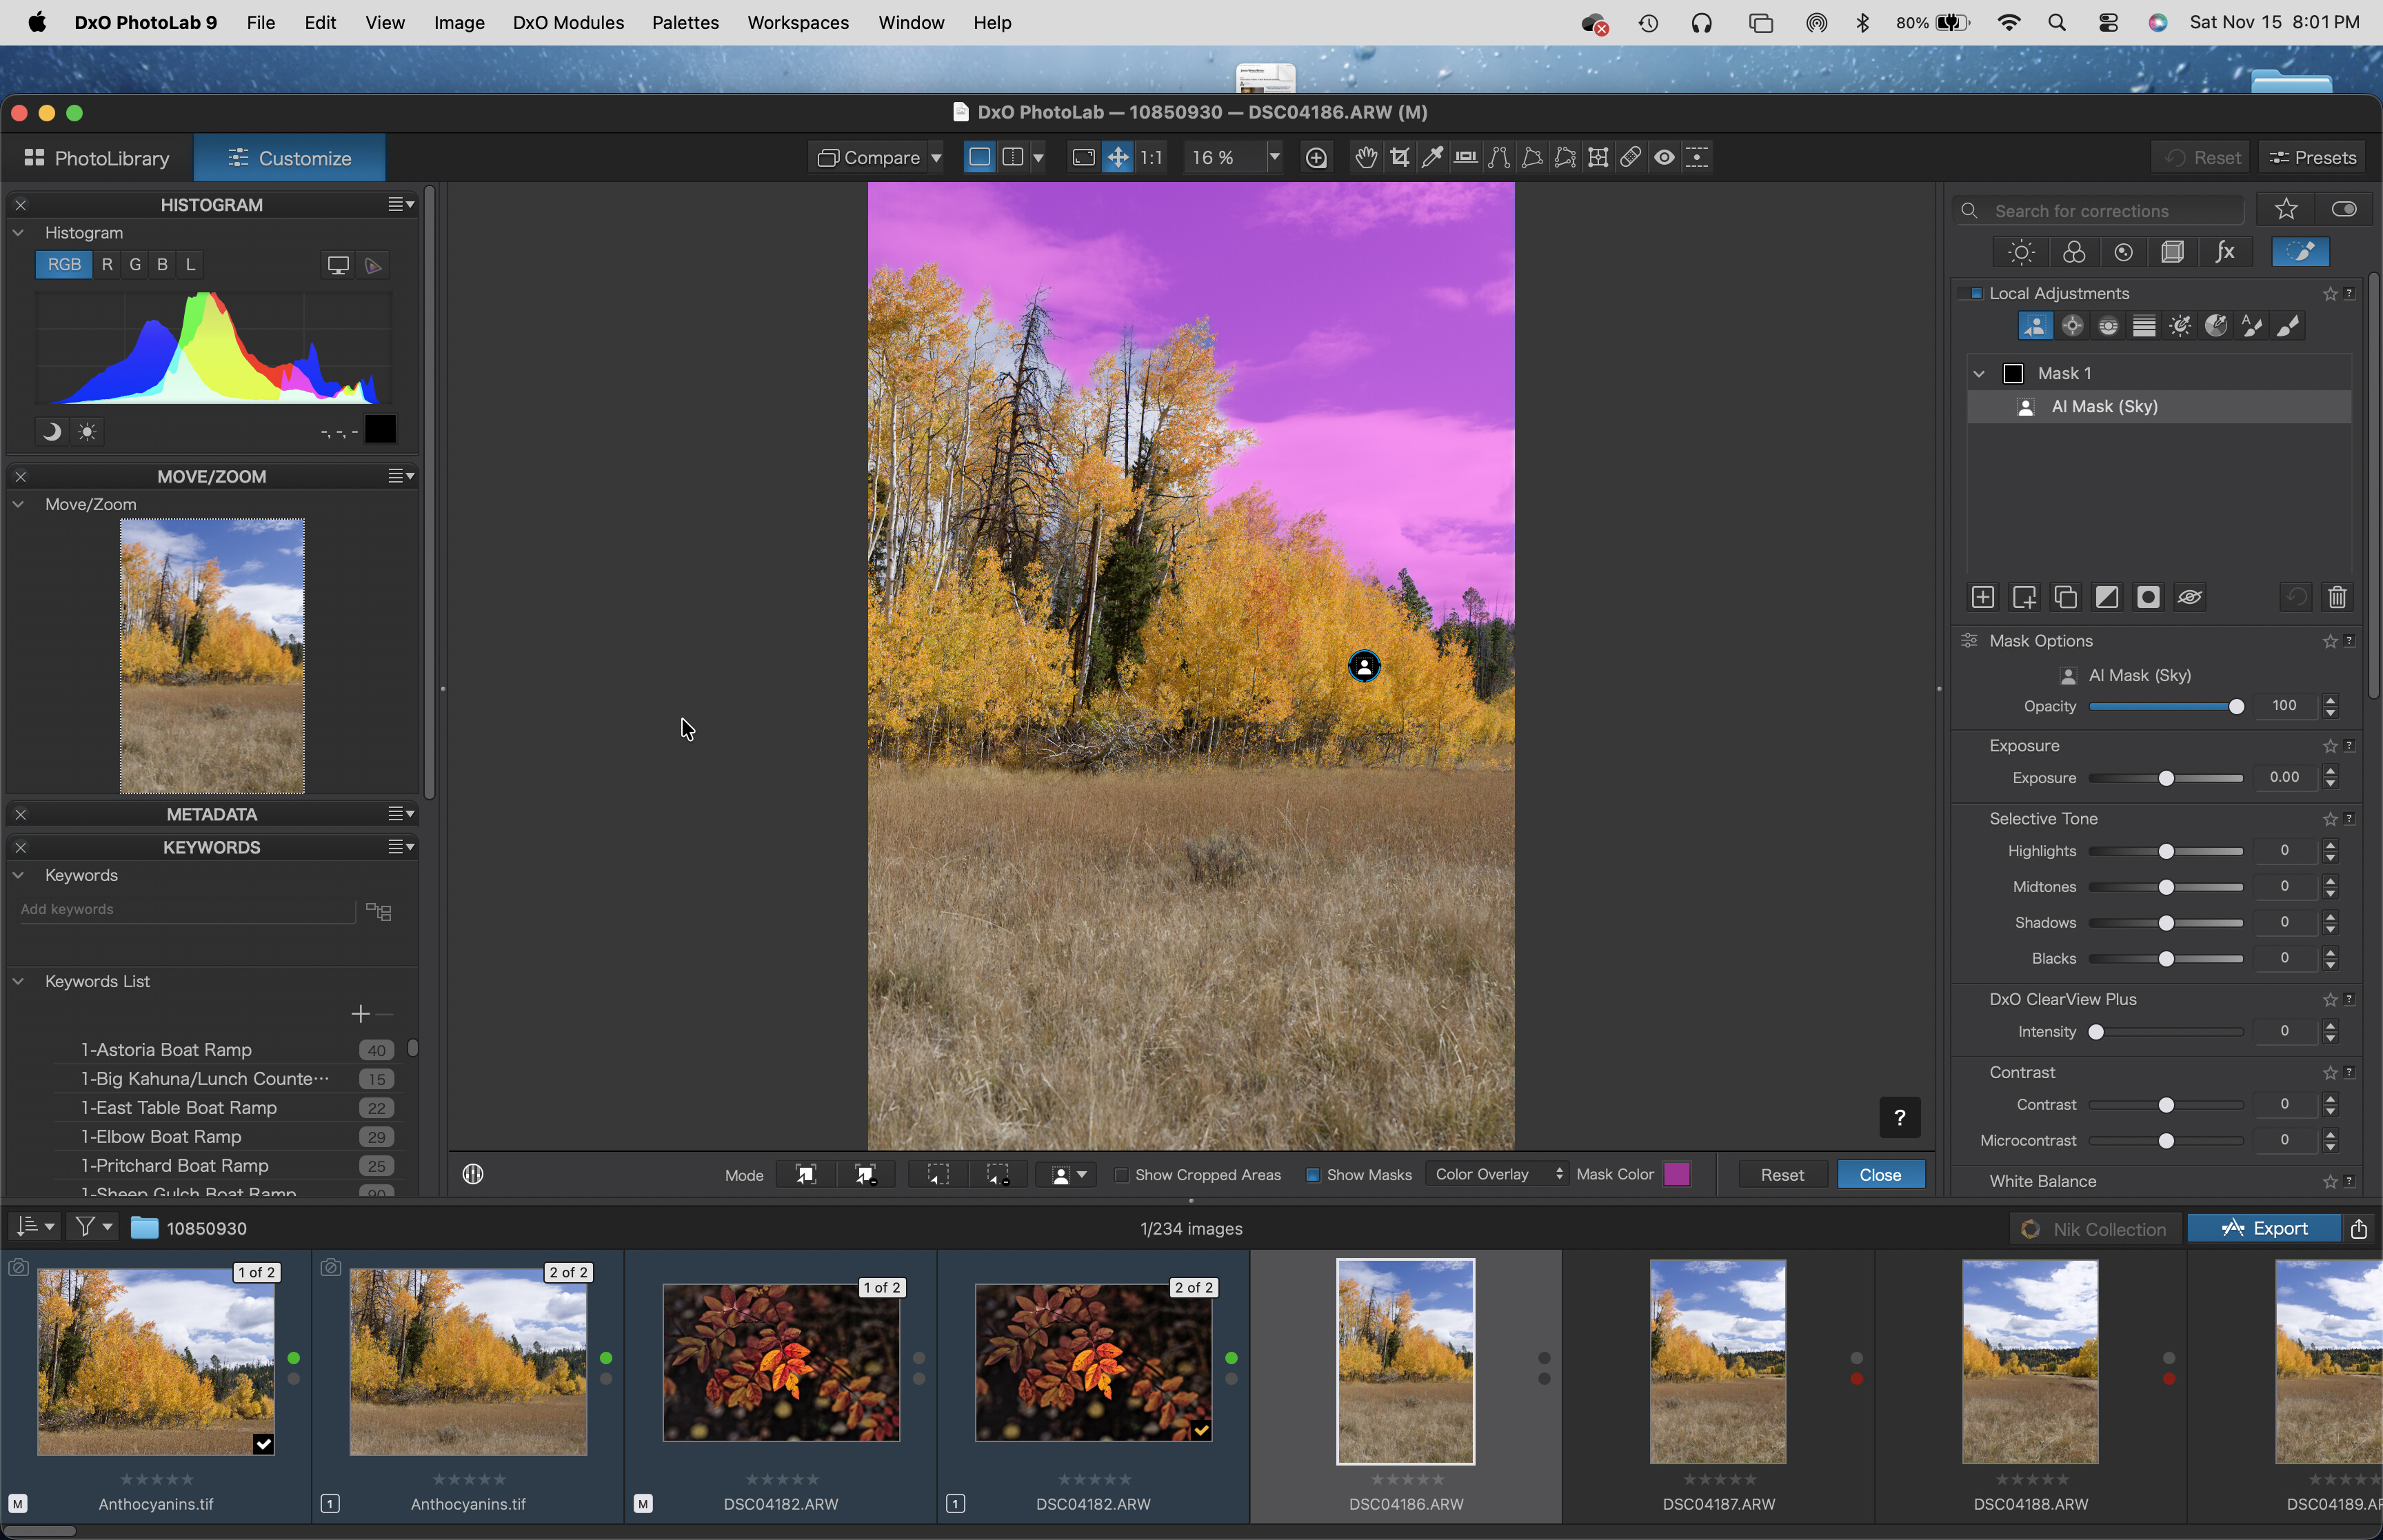Uncheck the Show Masks checkbox
2383x1540 pixels.
pos(1312,1175)
